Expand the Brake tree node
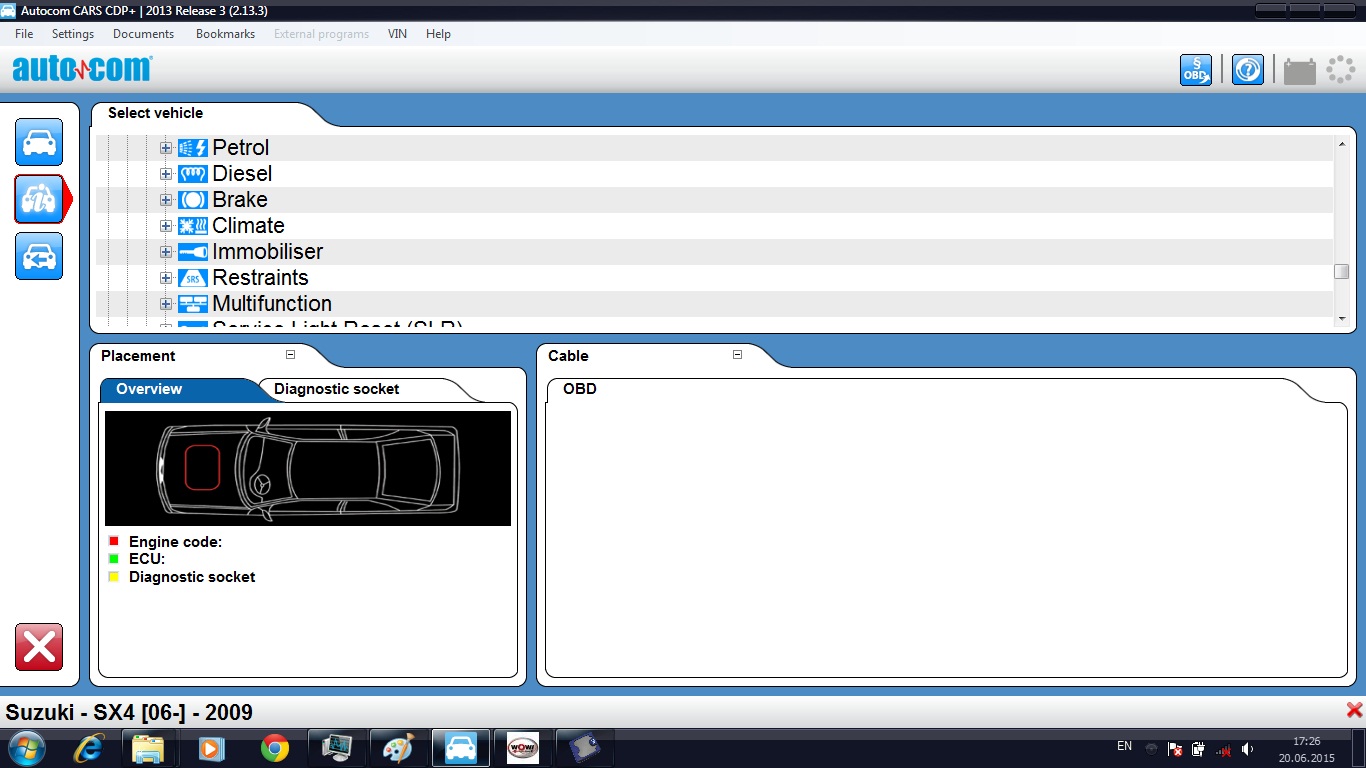The height and width of the screenshot is (768, 1366). [x=166, y=200]
